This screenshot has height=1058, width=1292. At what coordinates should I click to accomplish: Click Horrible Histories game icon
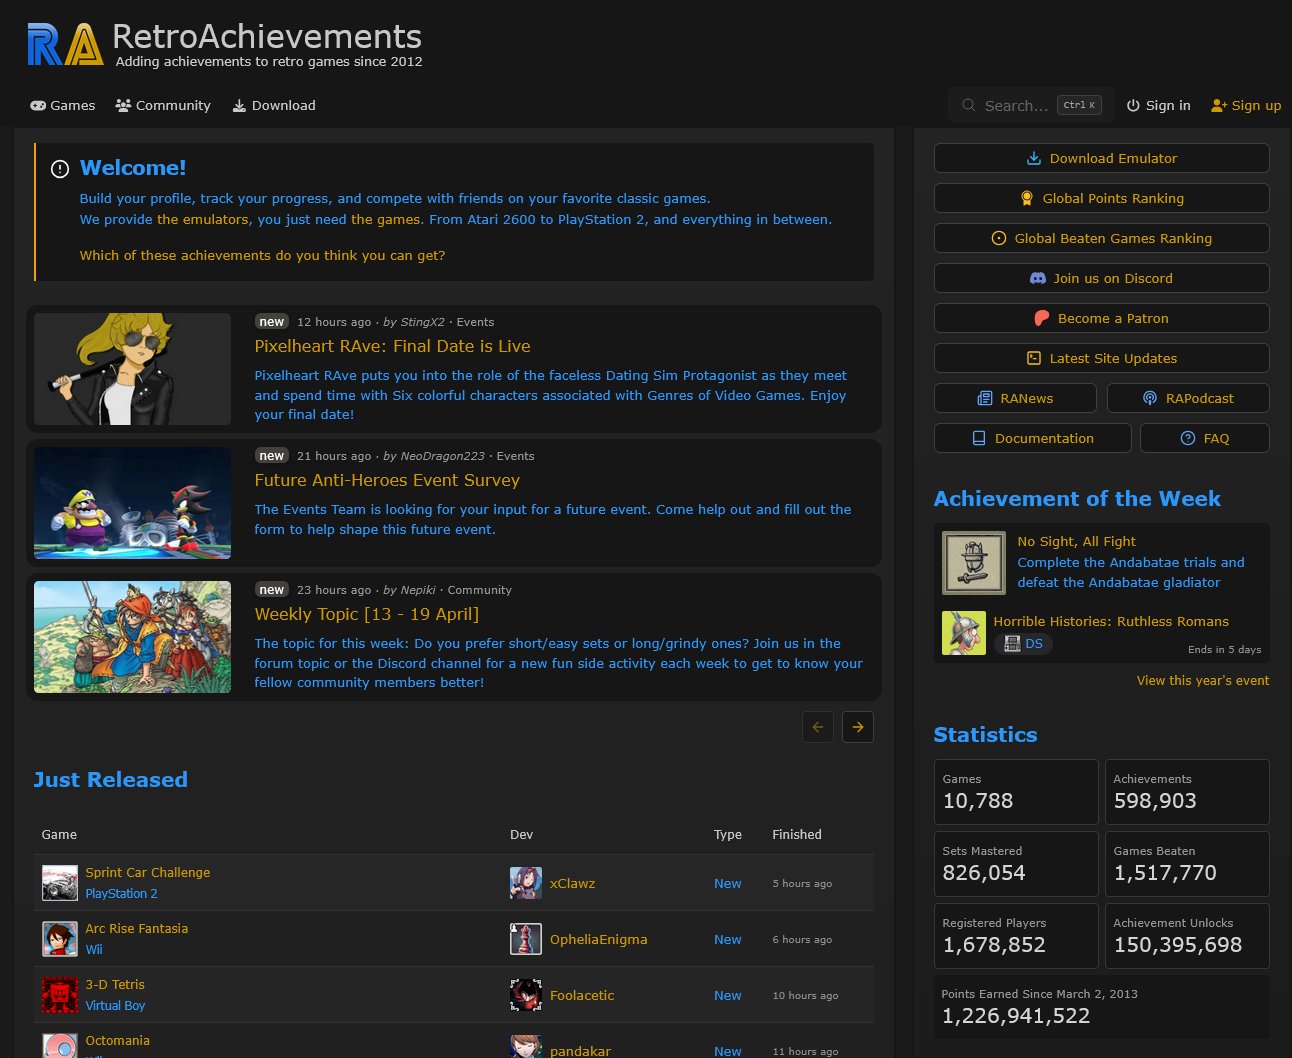(963, 633)
